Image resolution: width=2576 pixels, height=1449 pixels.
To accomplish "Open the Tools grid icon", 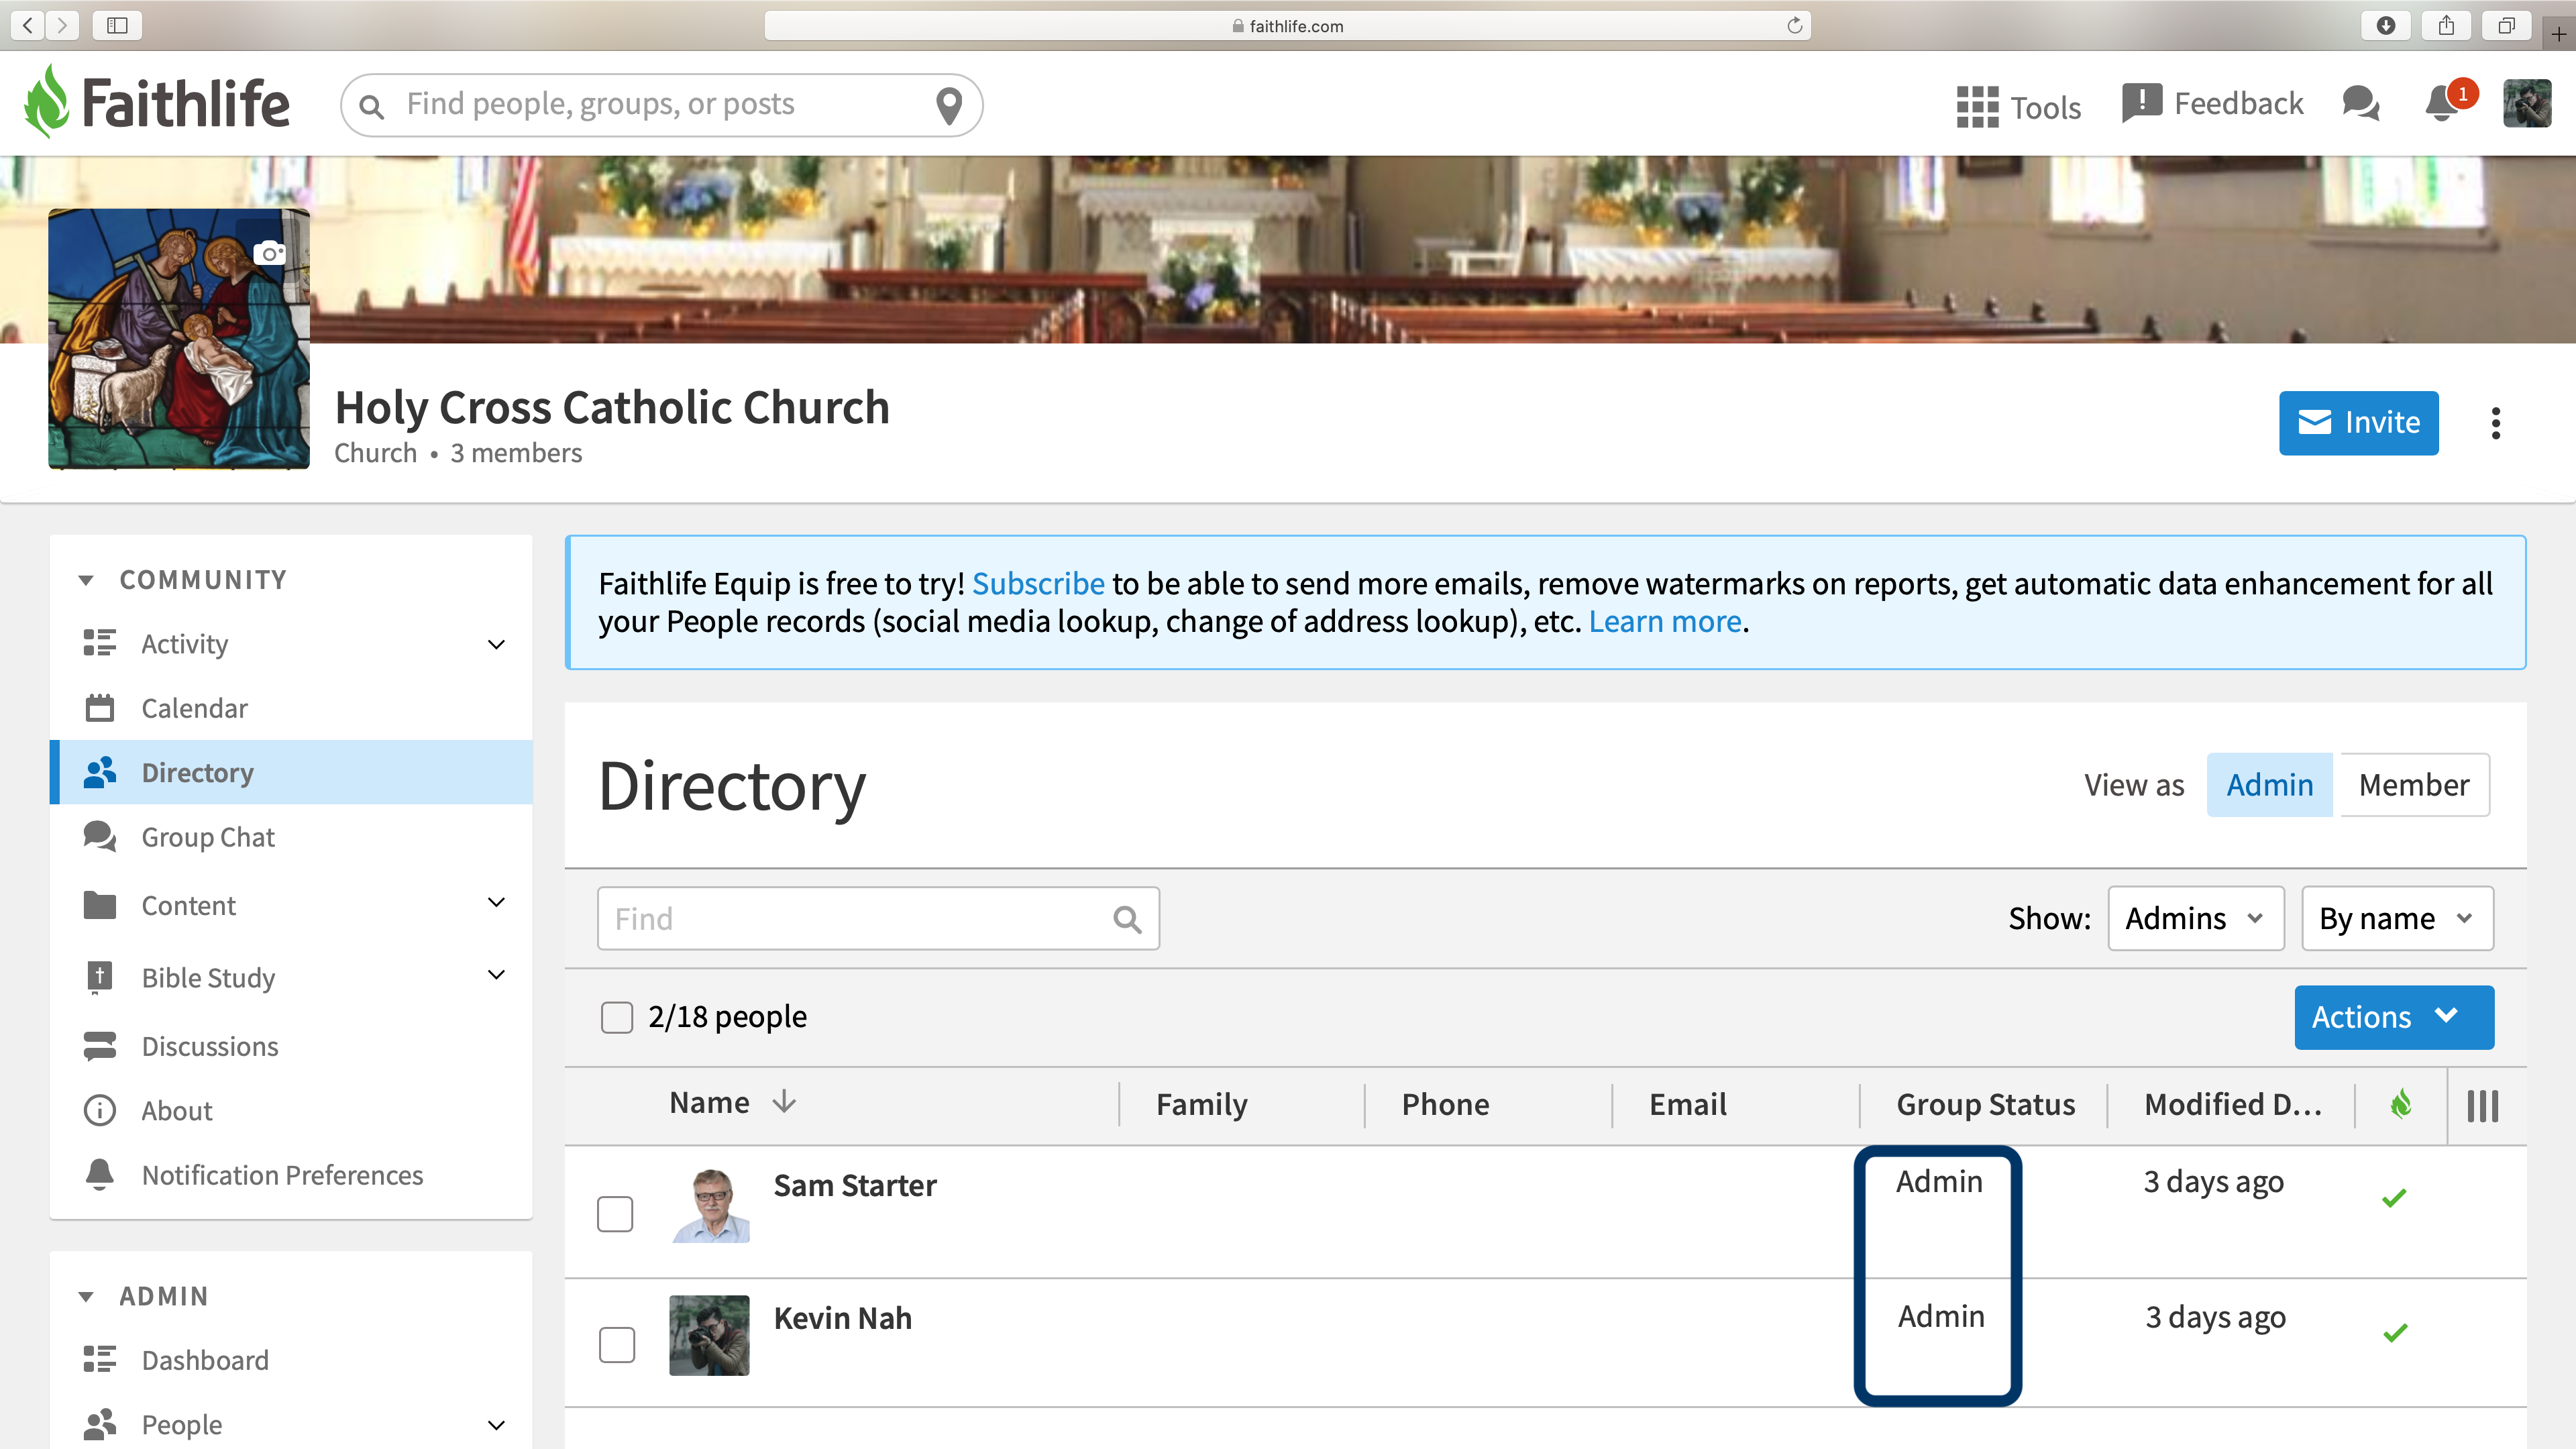I will [1977, 106].
